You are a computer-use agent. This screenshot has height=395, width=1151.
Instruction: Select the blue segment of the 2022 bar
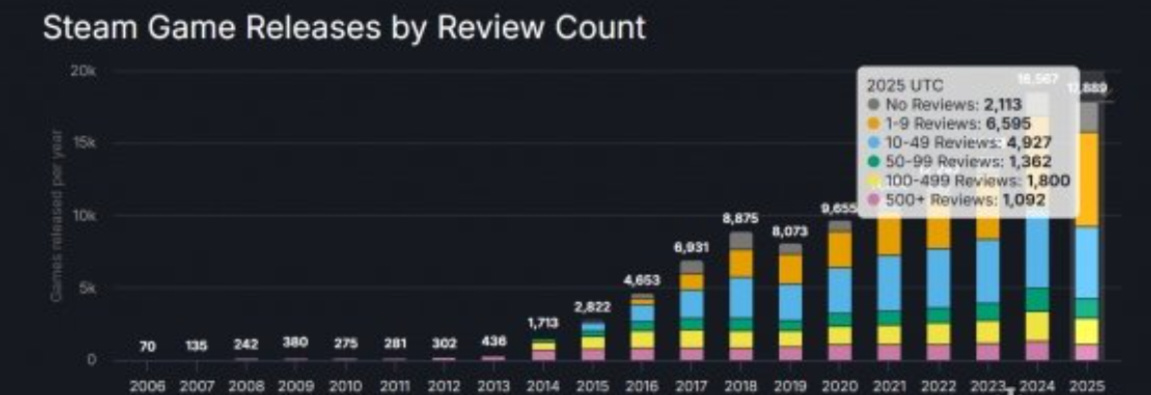pyautogui.click(x=939, y=278)
